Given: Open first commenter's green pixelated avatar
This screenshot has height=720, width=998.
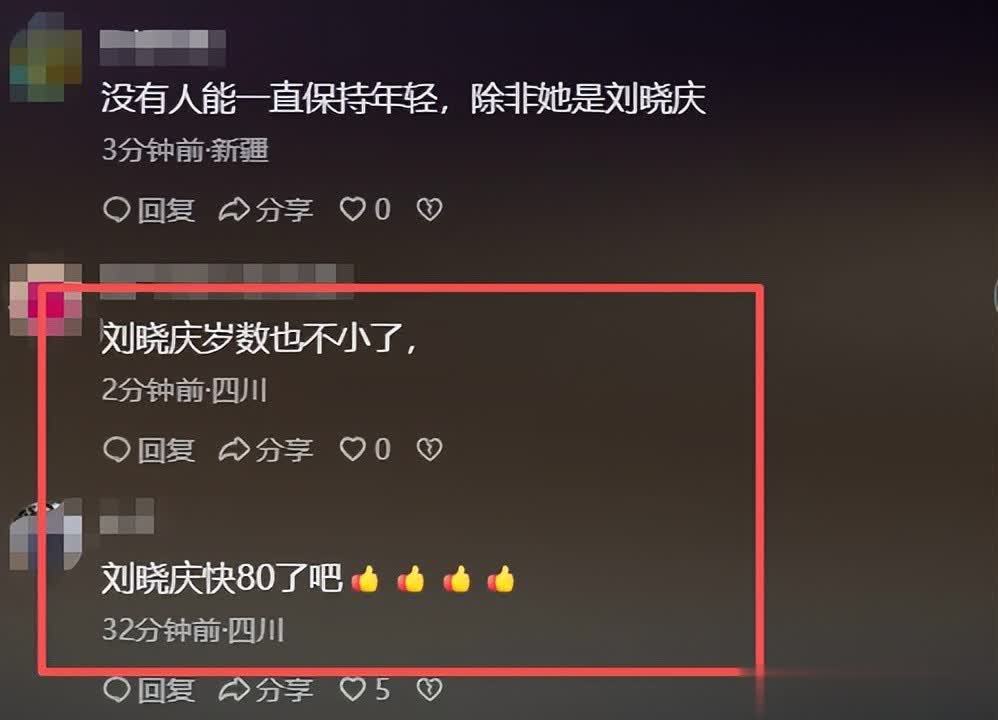Looking at the screenshot, I should click(46, 58).
